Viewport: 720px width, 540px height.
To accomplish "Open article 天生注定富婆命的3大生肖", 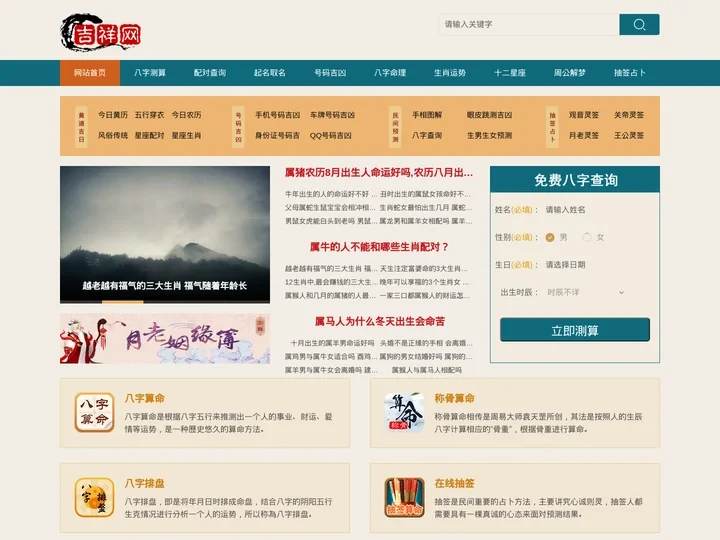I will [423, 269].
